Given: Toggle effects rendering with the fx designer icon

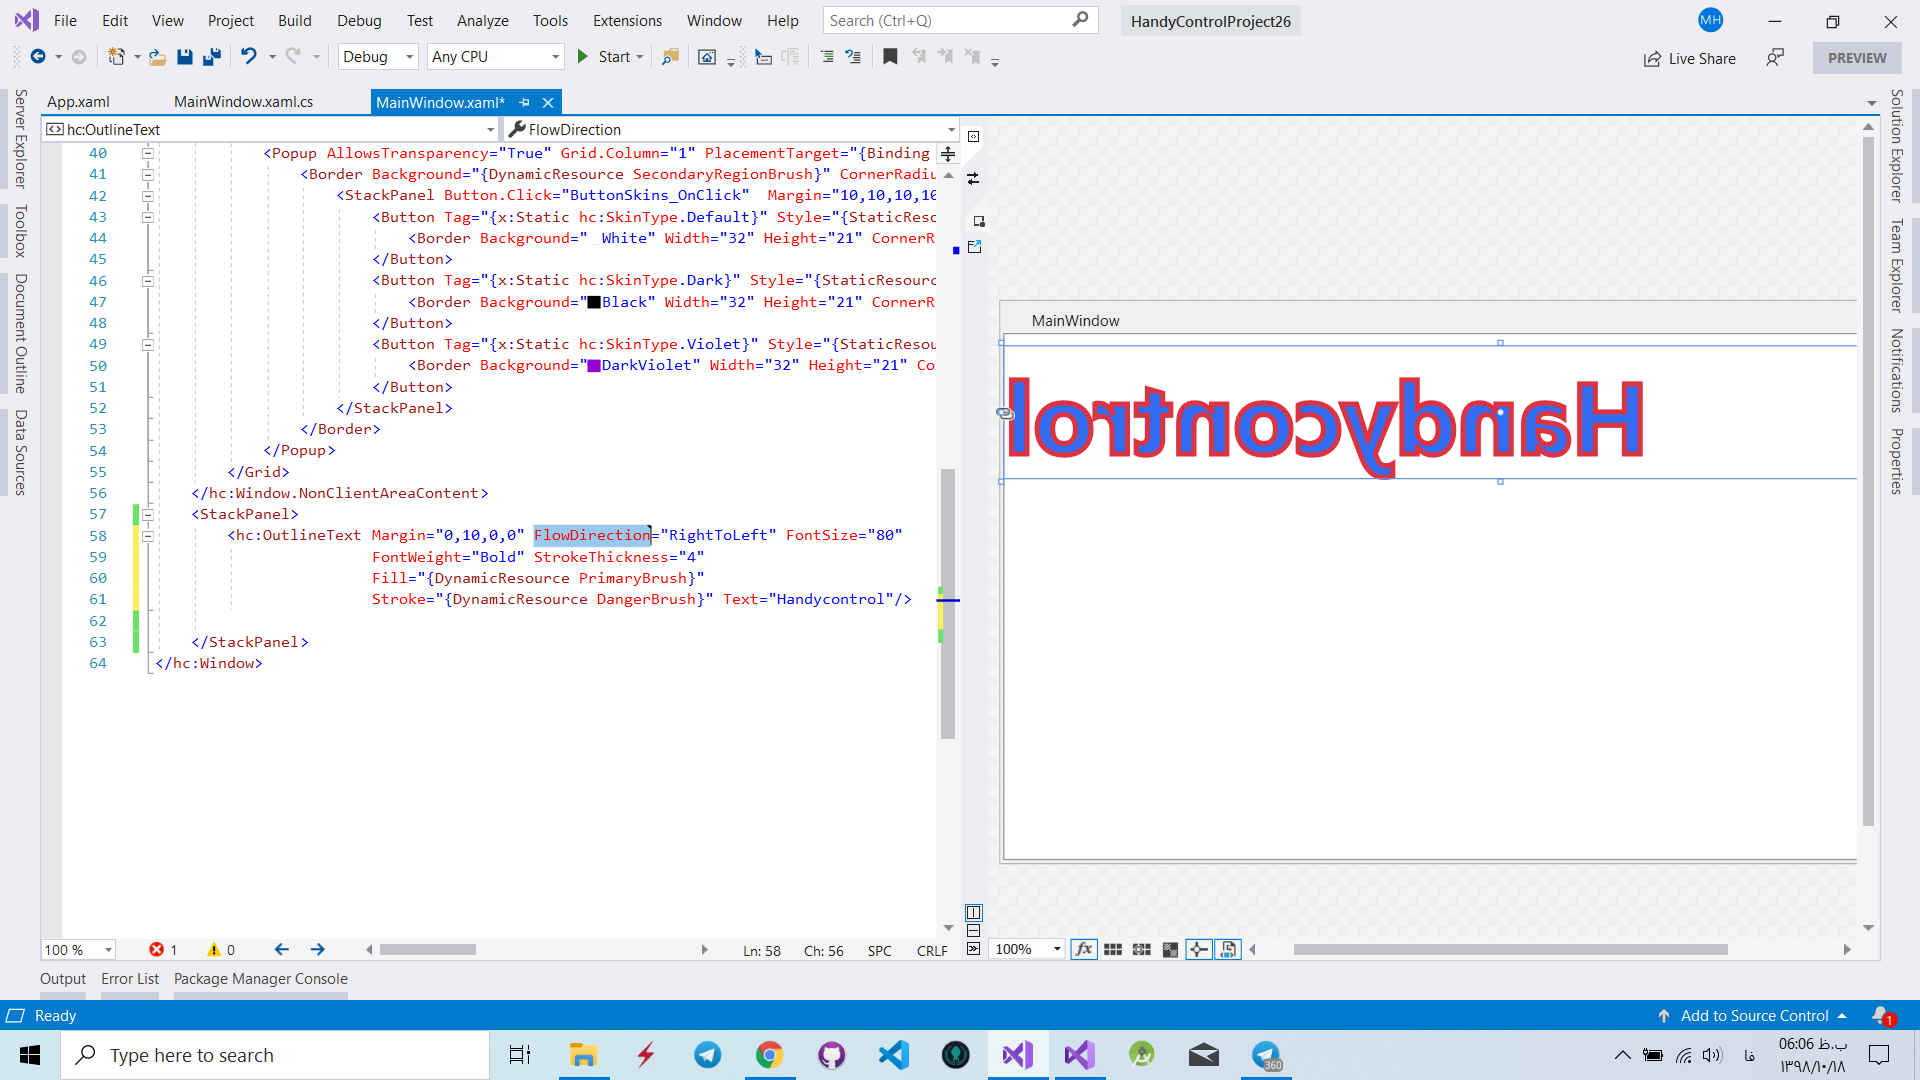Looking at the screenshot, I should [x=1084, y=950].
